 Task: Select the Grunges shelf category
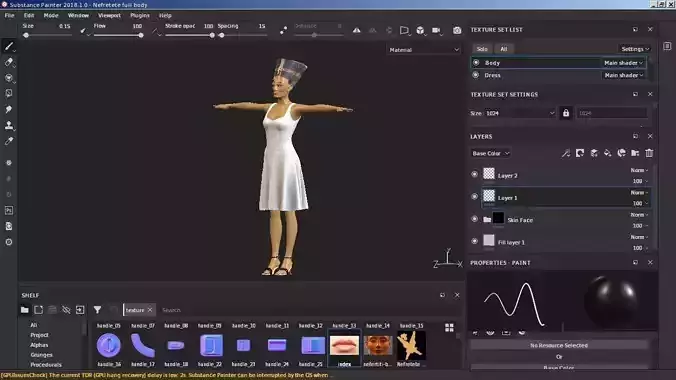[41, 355]
